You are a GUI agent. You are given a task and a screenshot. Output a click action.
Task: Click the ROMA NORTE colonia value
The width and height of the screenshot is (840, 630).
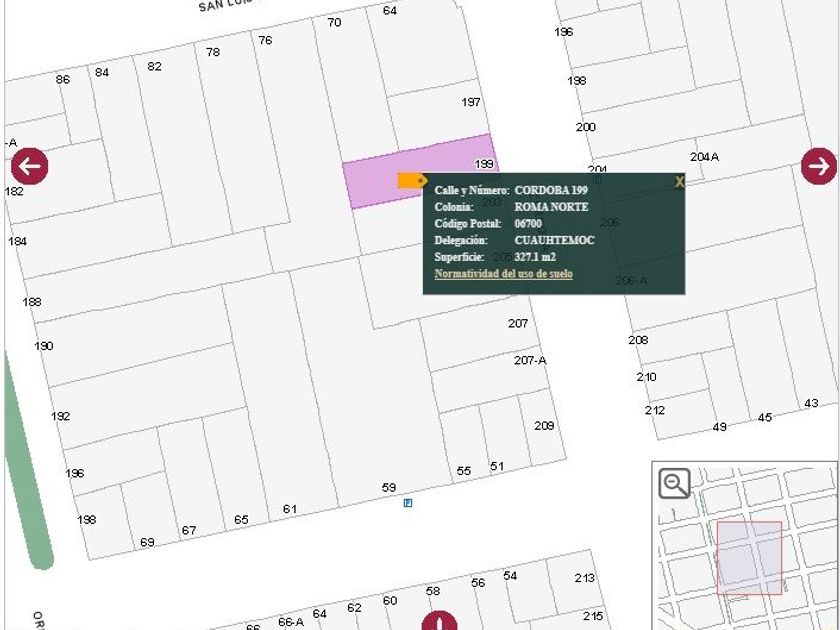click(x=551, y=207)
